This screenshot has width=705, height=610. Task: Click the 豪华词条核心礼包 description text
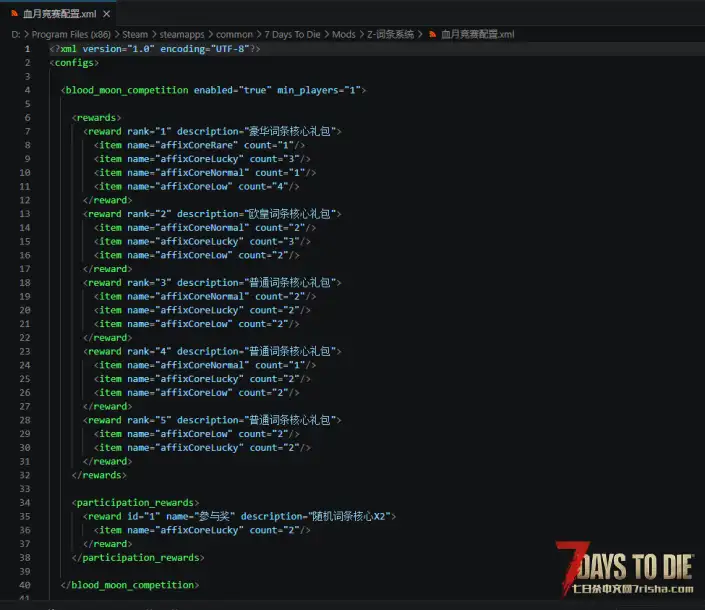click(x=290, y=131)
